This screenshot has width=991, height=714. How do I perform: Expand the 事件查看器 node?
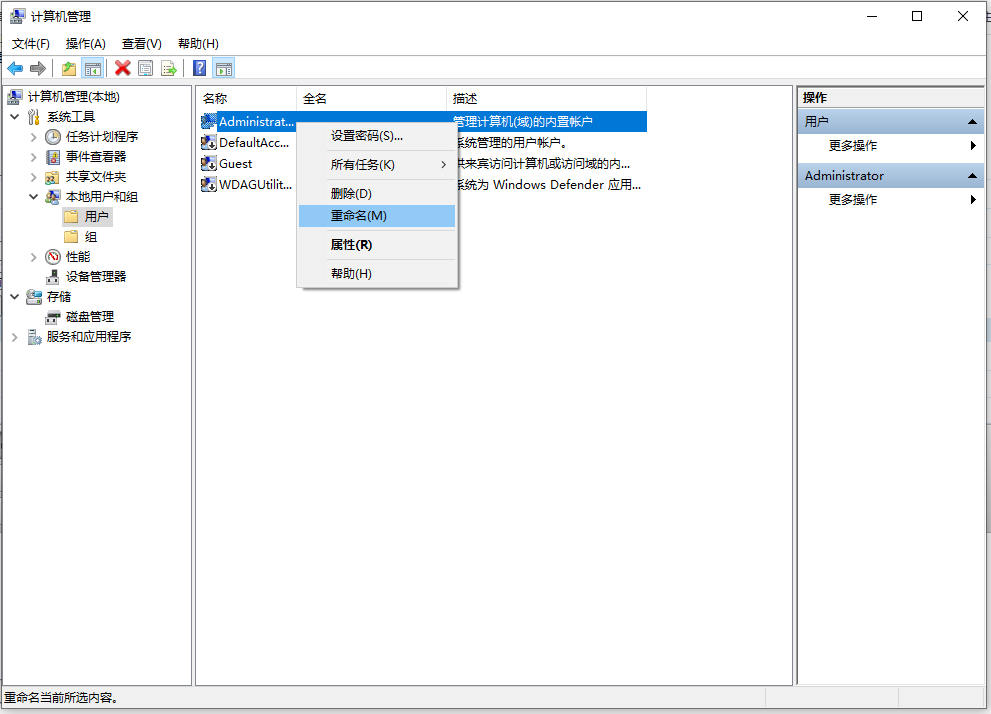point(33,157)
